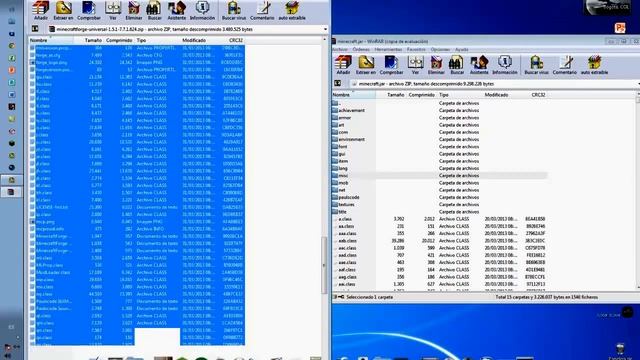Click the forge zip window vertical scrollbar

pos(325,265)
